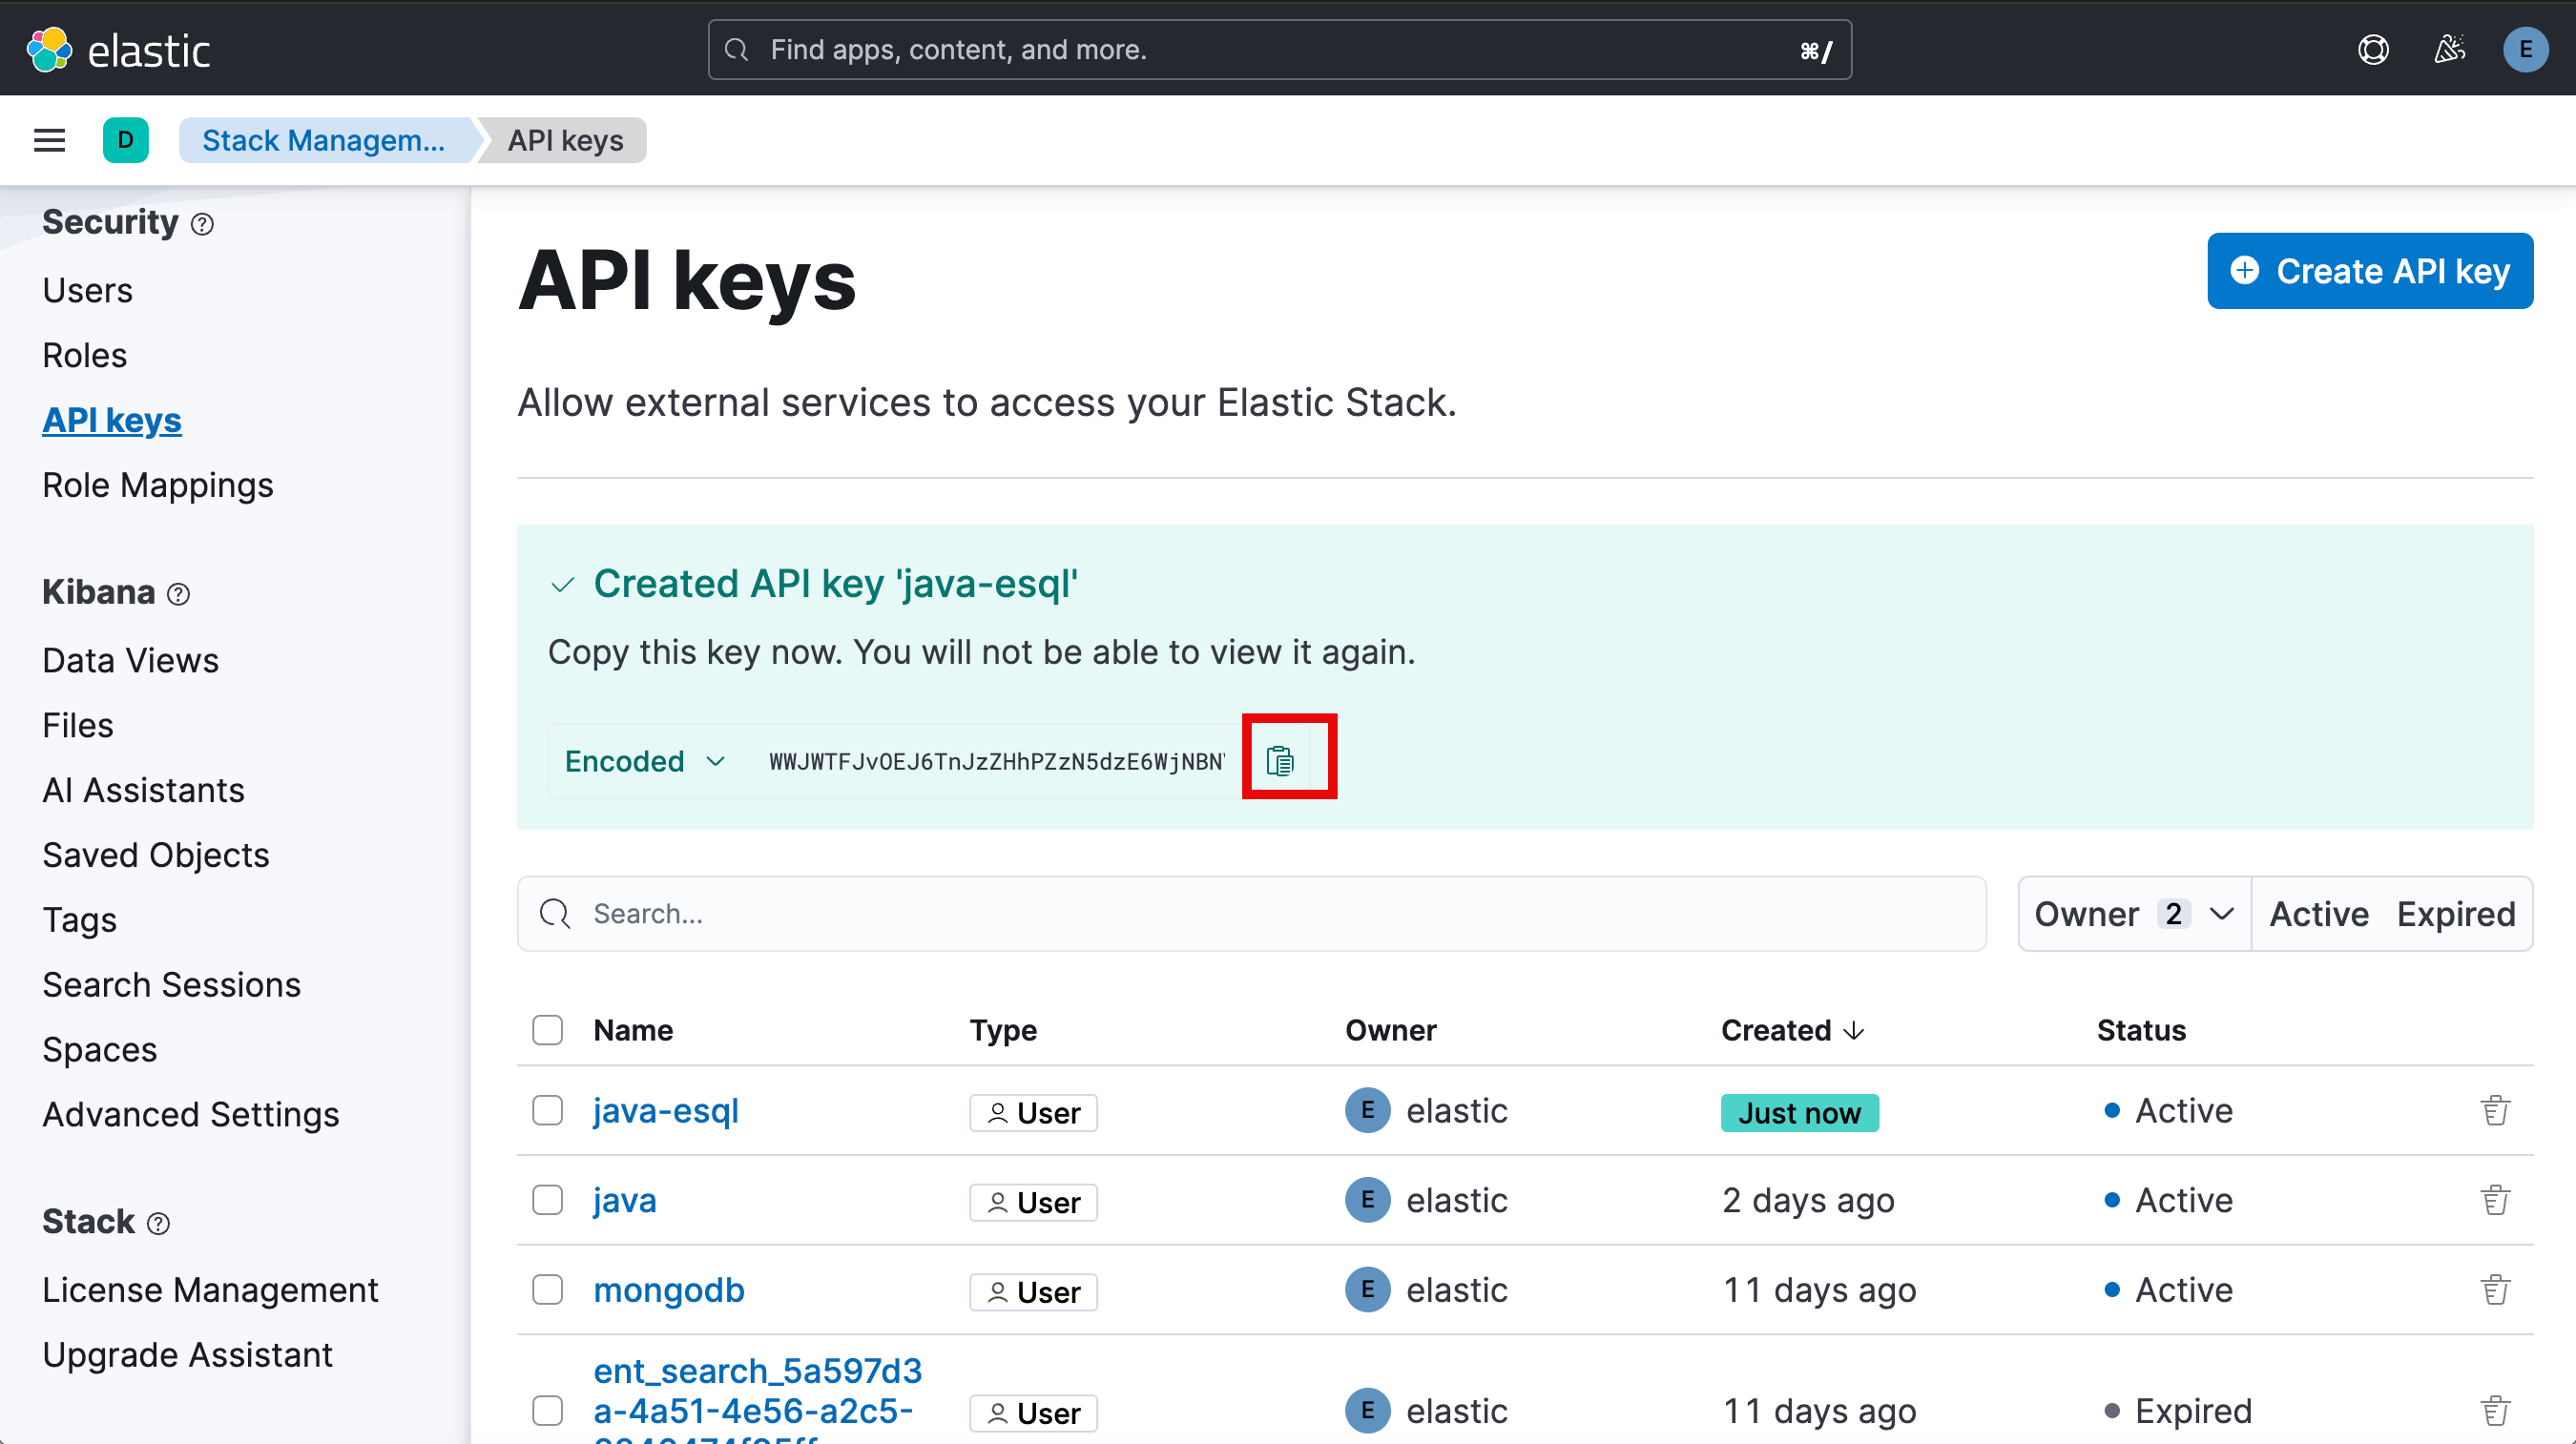Select the checkbox for mongodb API key row
The image size is (2576, 1444).
pyautogui.click(x=547, y=1290)
